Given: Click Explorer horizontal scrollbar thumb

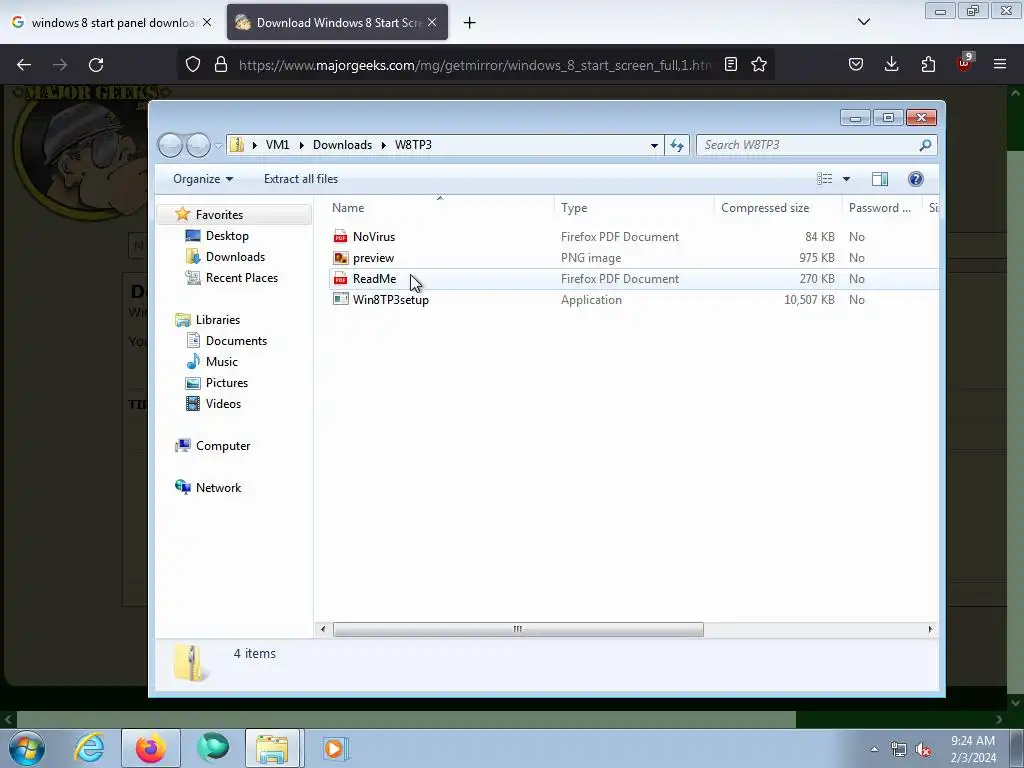Looking at the screenshot, I should click(518, 630).
